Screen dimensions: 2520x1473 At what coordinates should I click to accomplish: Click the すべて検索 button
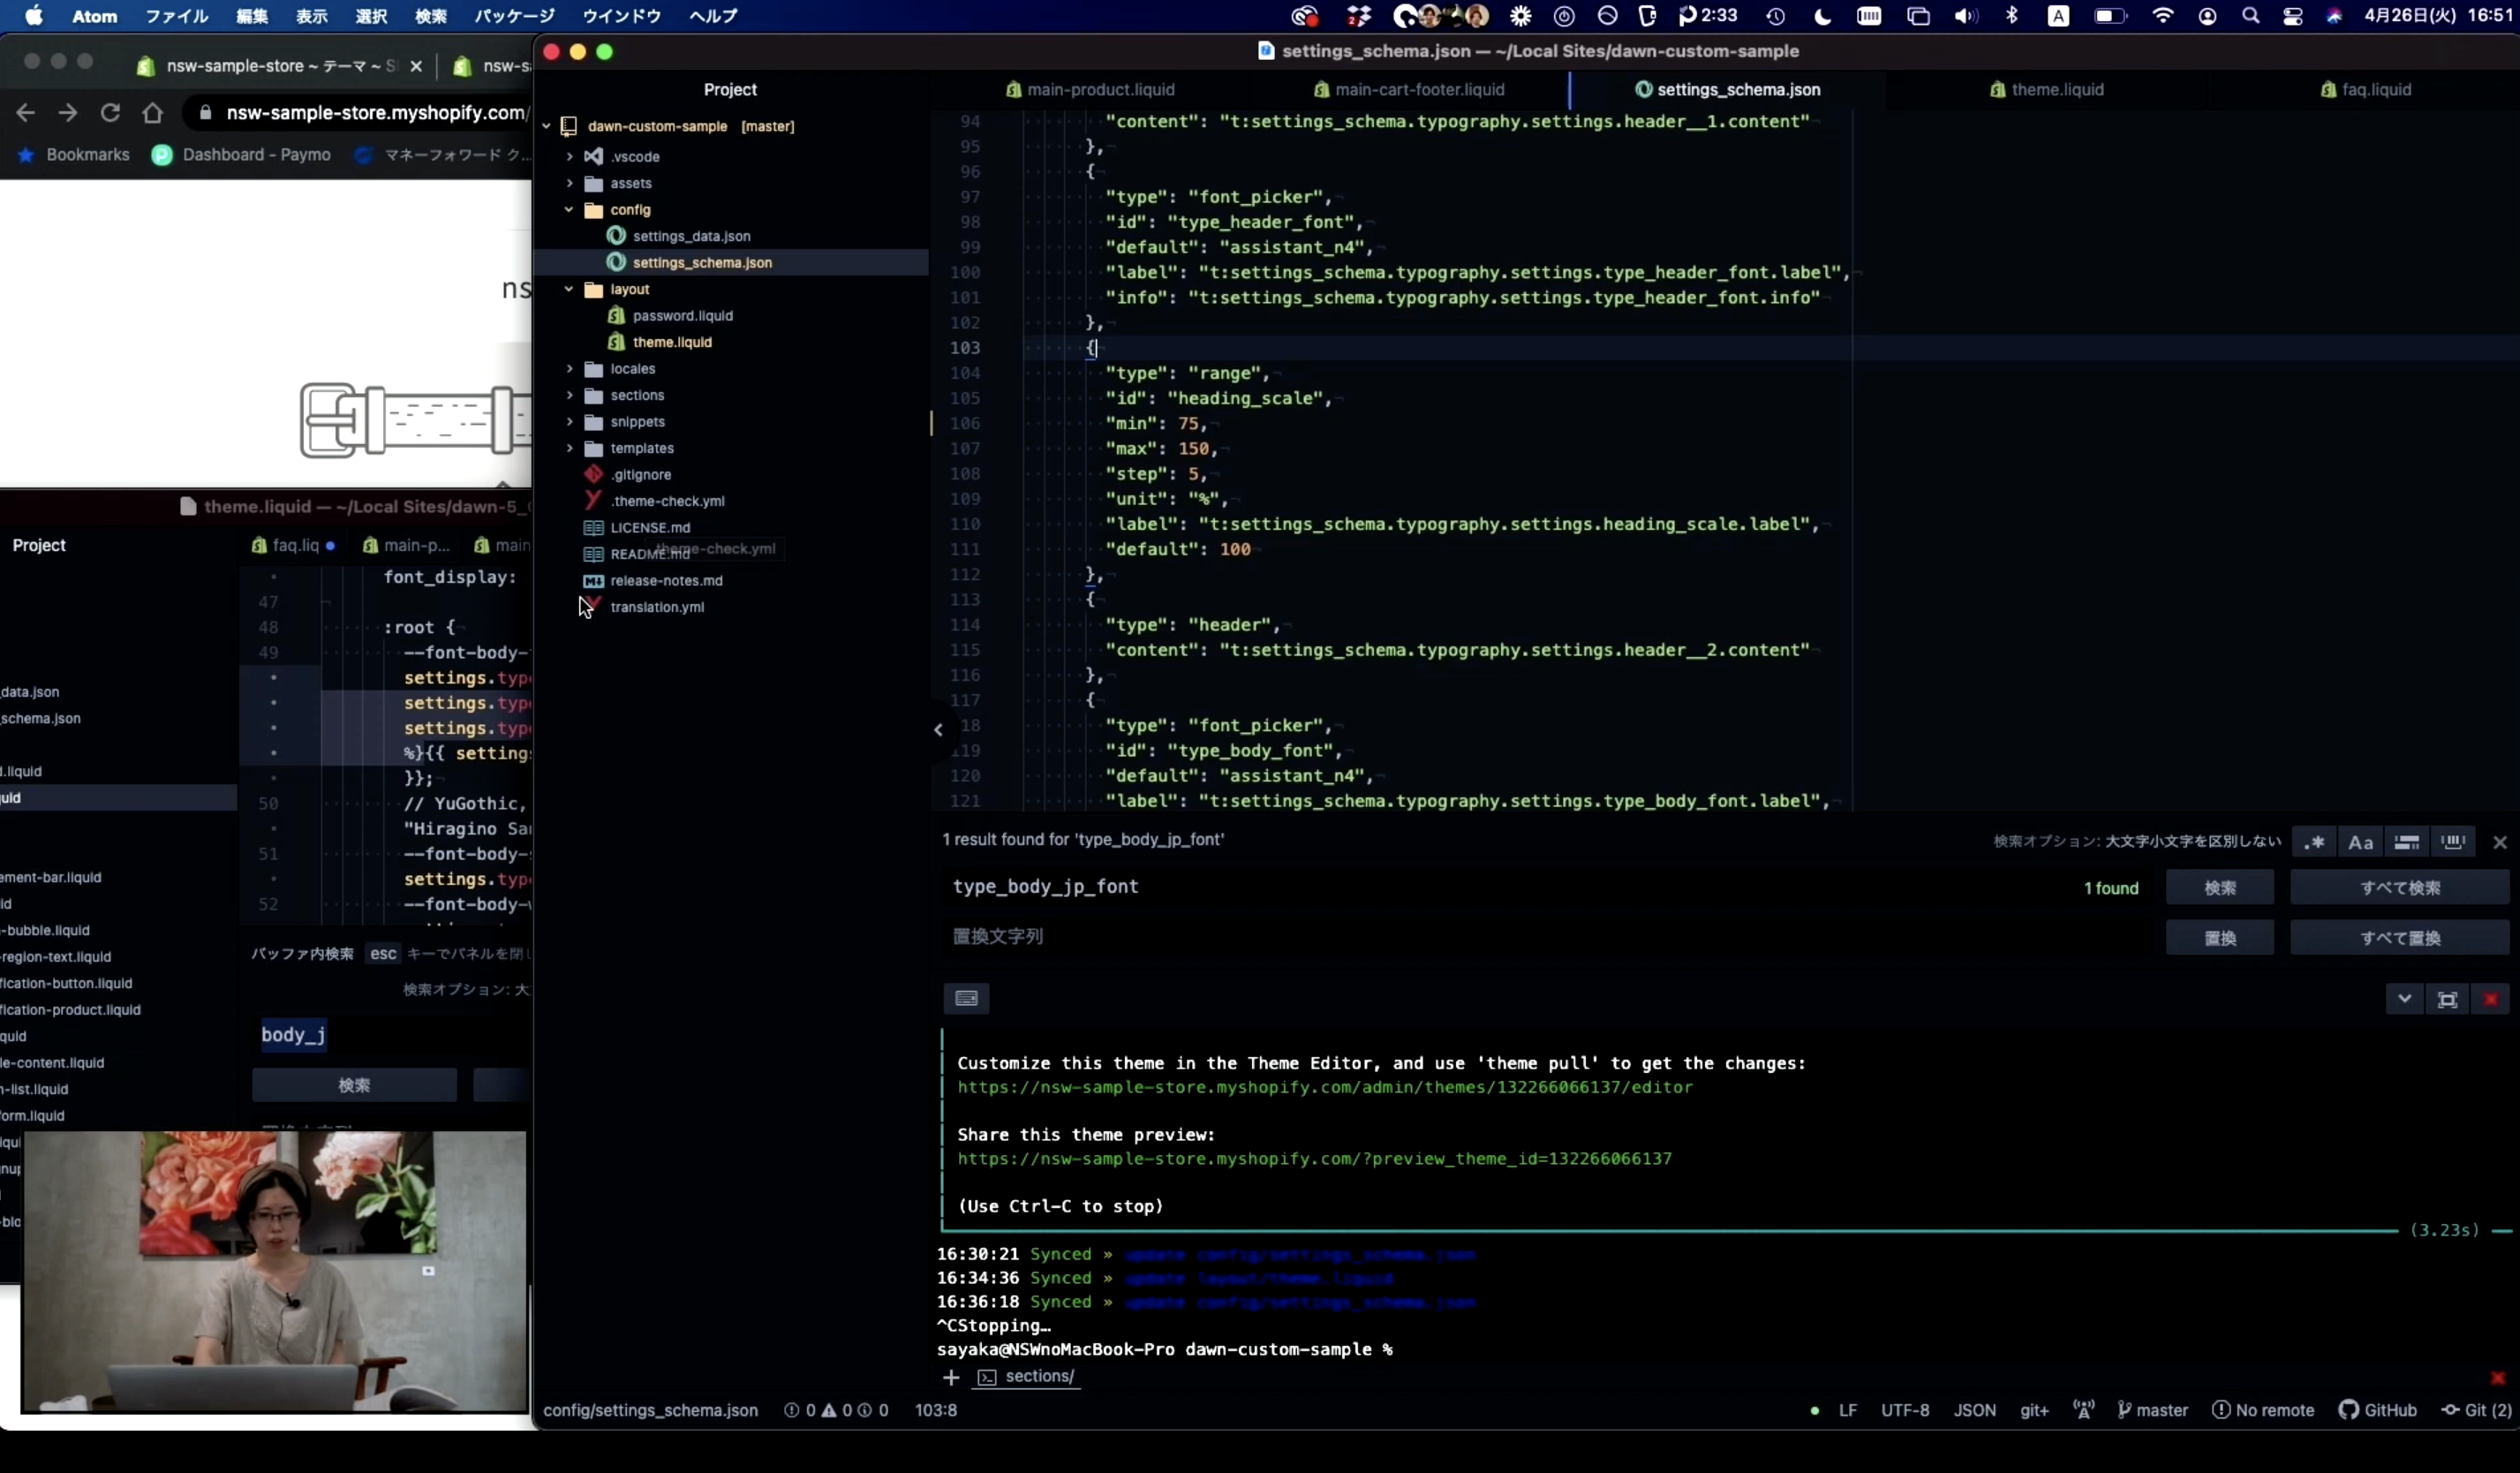pyautogui.click(x=2399, y=888)
